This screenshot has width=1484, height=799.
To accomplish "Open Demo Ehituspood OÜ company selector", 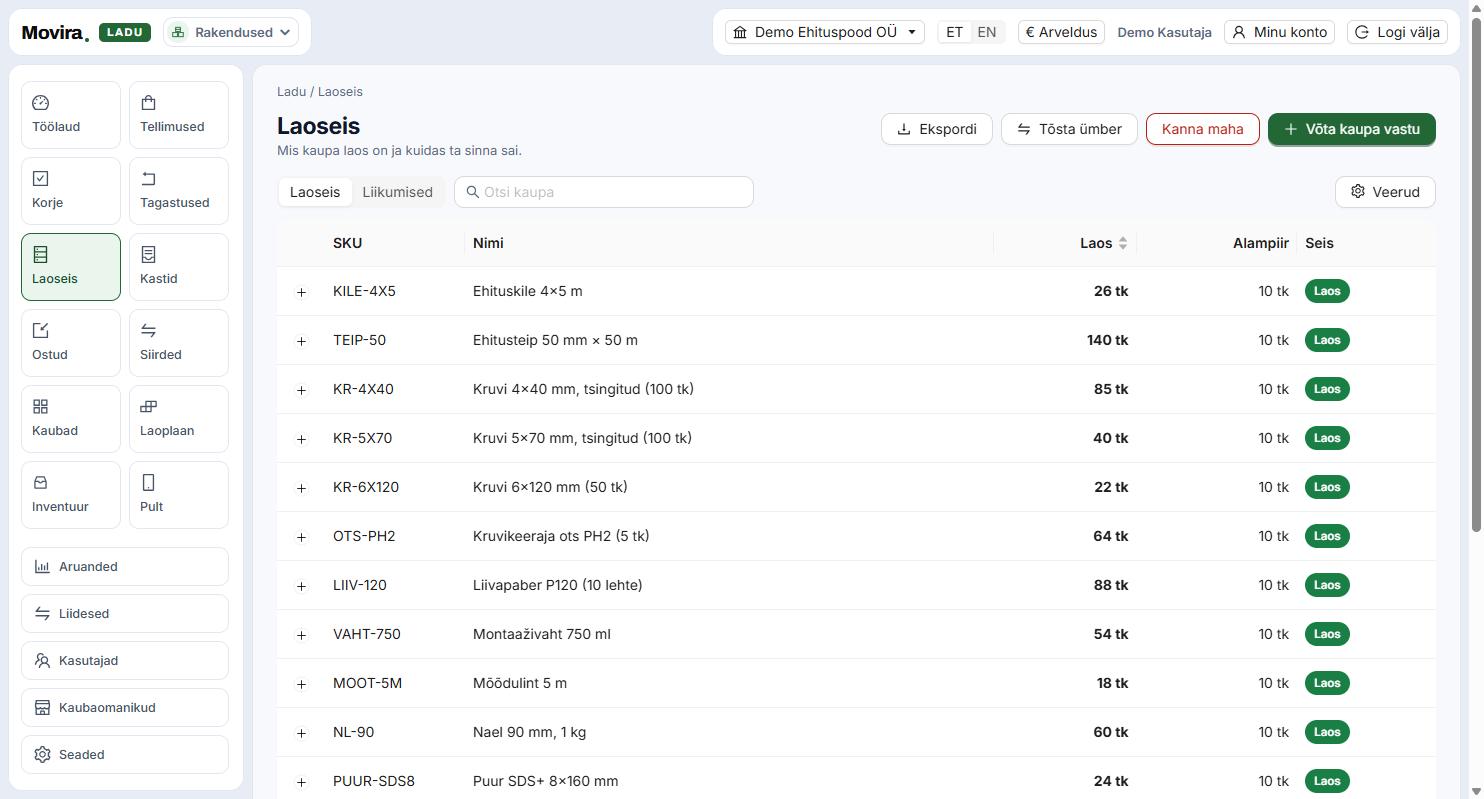I will pyautogui.click(x=825, y=32).
